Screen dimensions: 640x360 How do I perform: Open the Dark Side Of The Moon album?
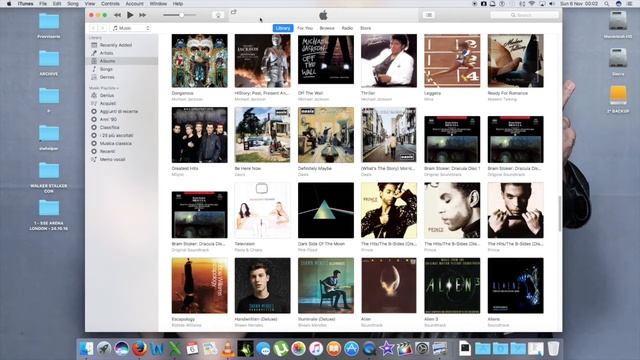tap(326, 210)
